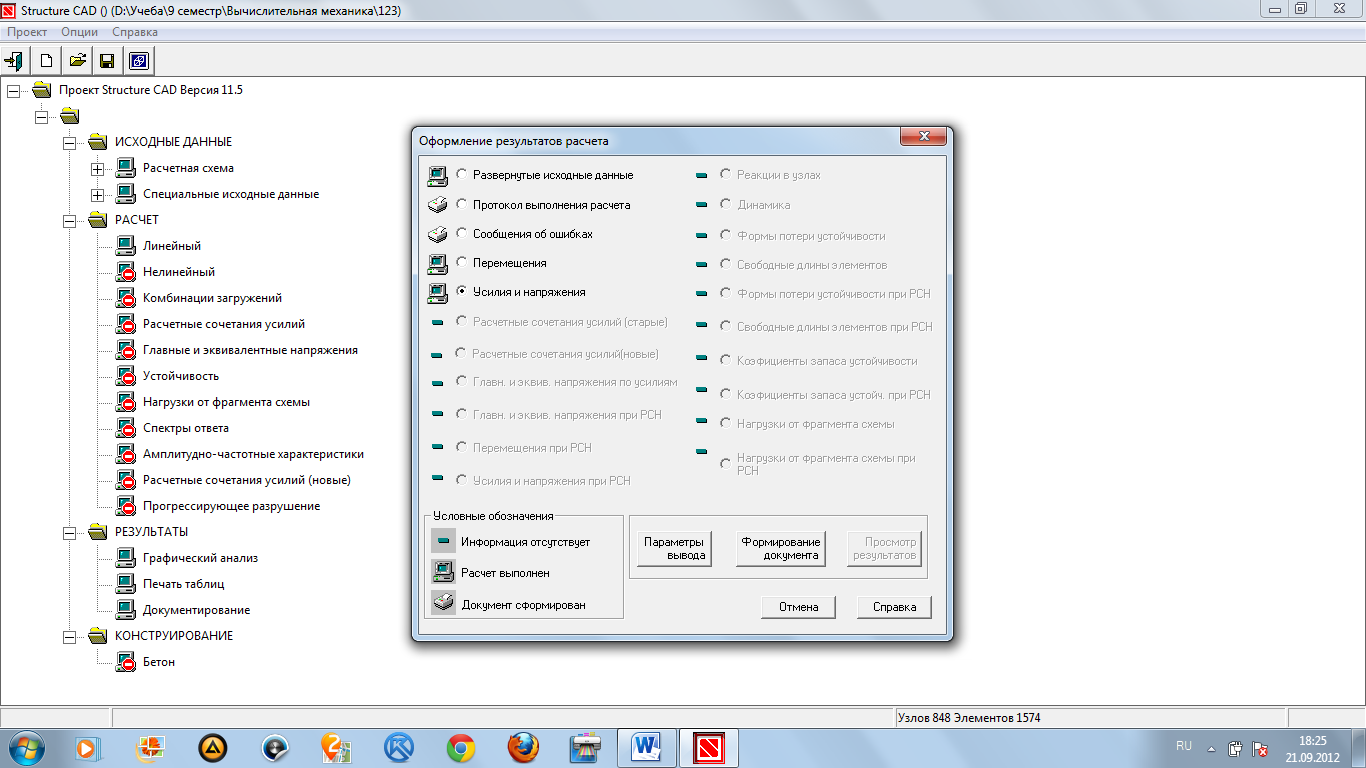Select Развернутые исходные данные radio button
The image size is (1366, 768).
[461, 174]
